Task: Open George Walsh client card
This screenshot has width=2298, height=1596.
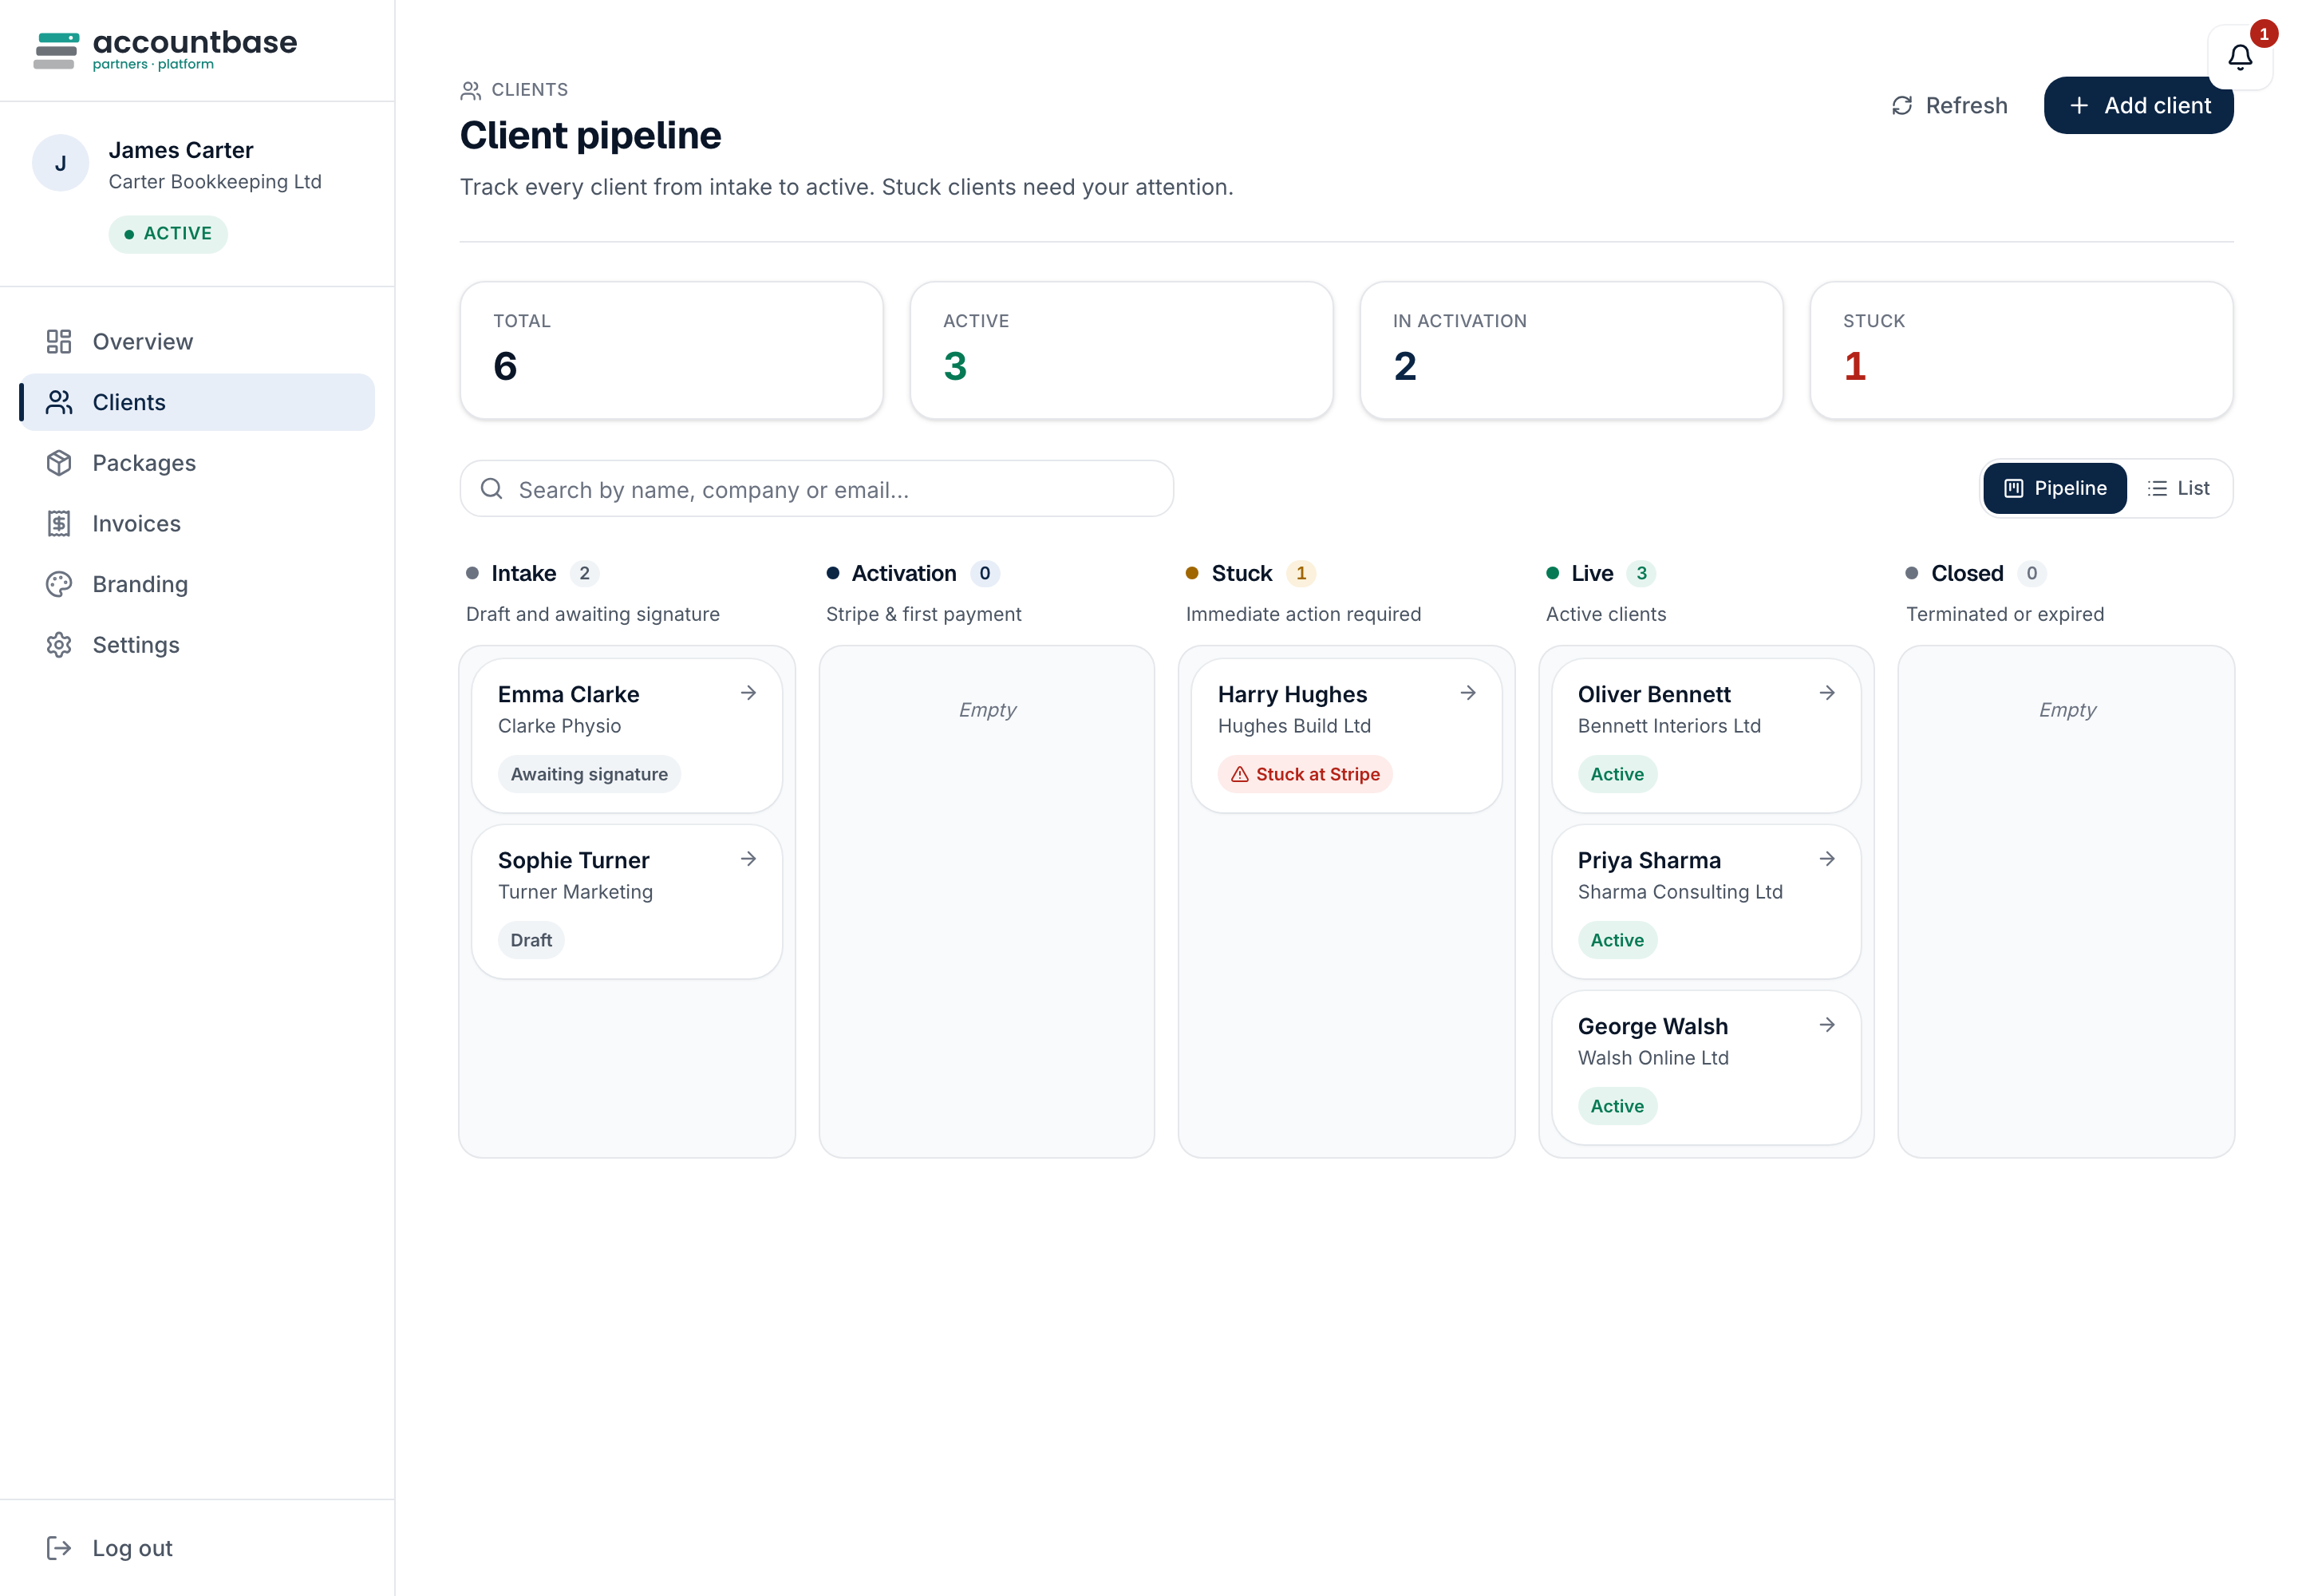Action: 1706,1067
